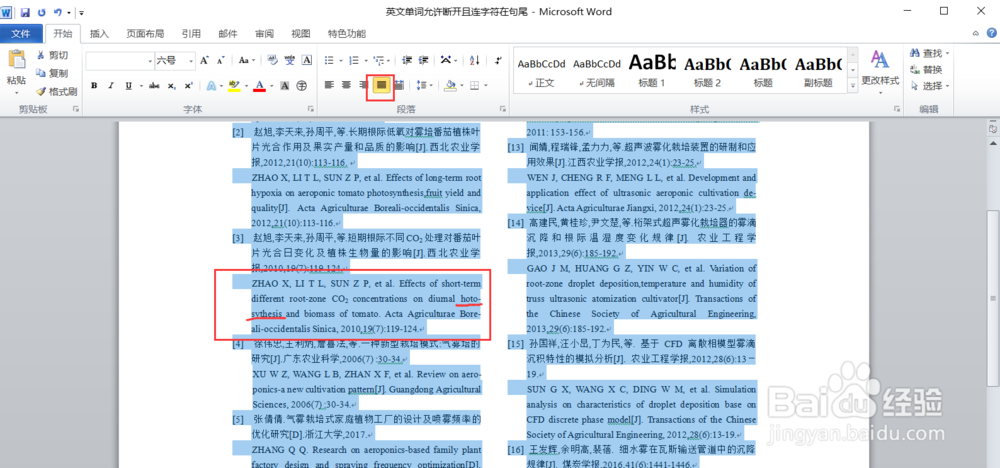
Task: Click the Phonetic Guide (文 pinyin) icon
Action: click(x=290, y=61)
